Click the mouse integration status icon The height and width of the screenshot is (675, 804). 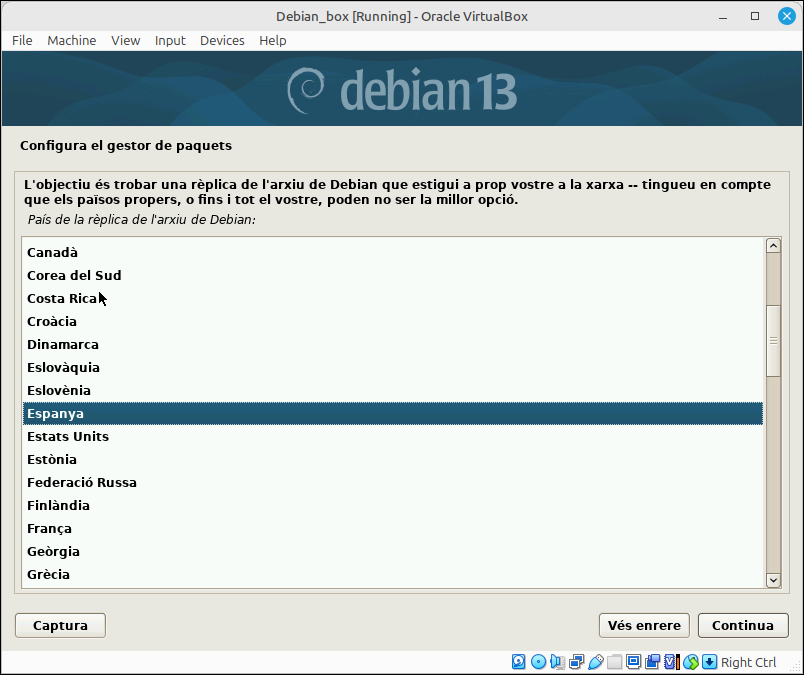[x=691, y=662]
